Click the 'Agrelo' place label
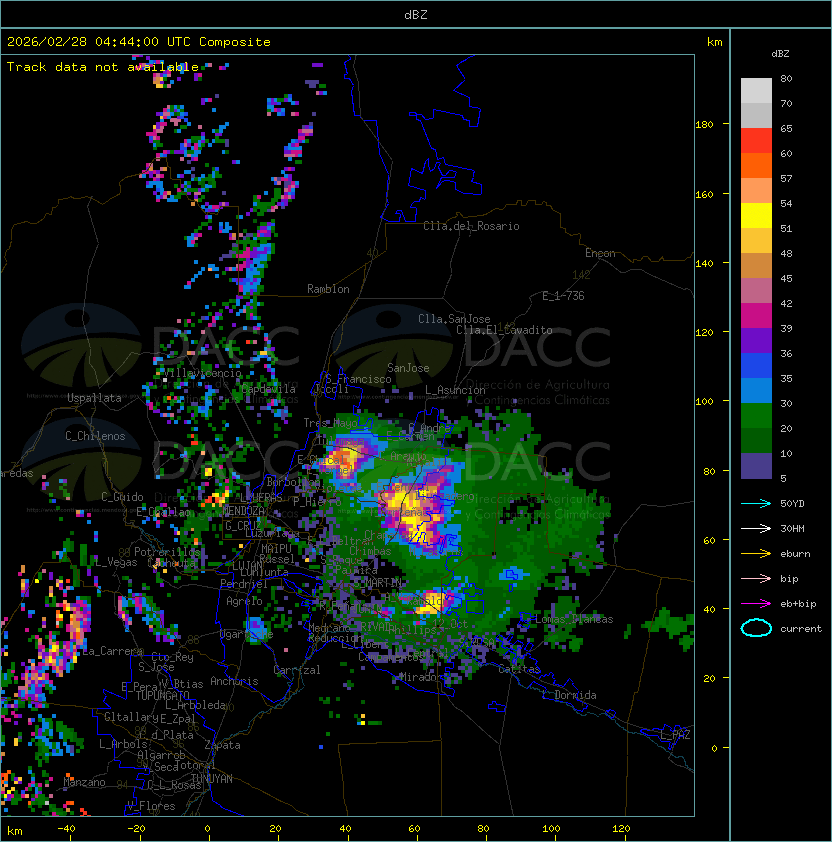The image size is (832, 842). pos(244,601)
